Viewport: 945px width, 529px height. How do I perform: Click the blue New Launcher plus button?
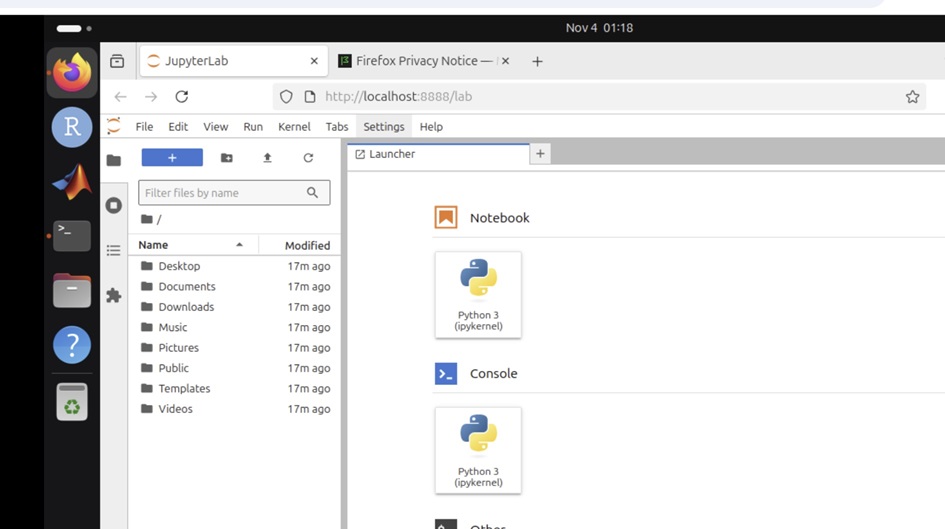[x=172, y=158]
